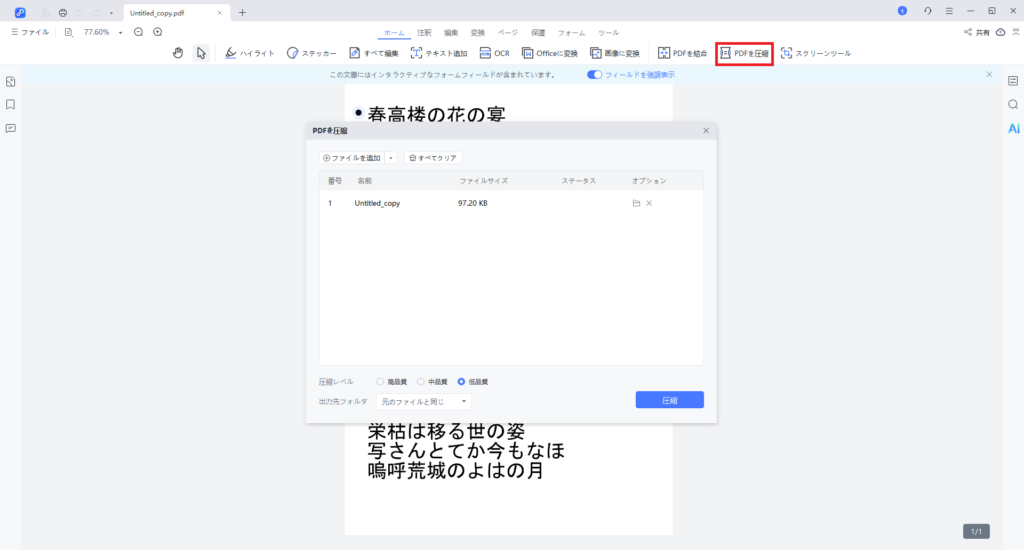Expand the arrow beside ファイルを追加

coord(391,158)
